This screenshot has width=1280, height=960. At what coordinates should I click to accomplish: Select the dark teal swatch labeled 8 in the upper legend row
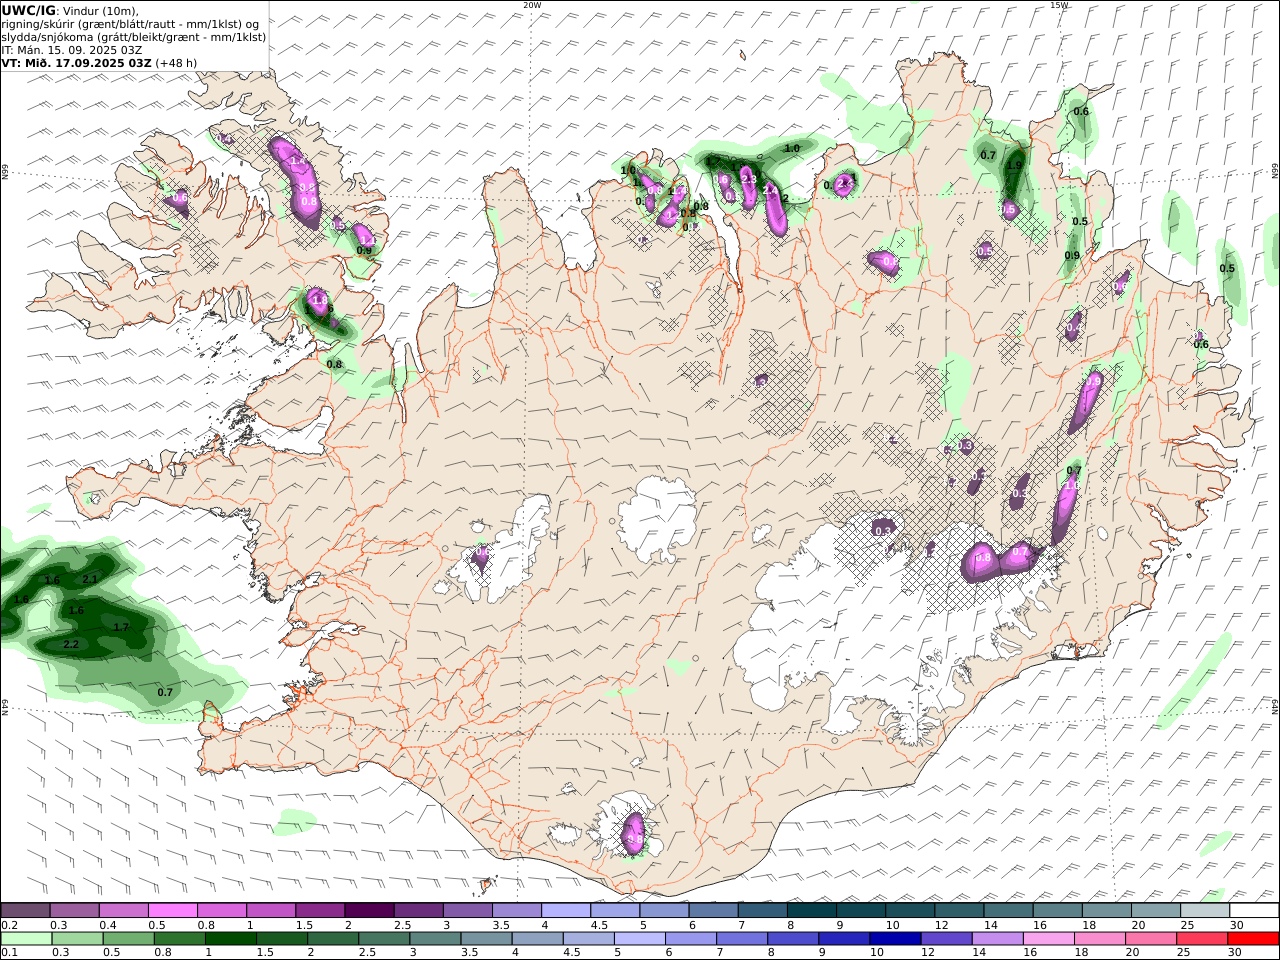[x=810, y=910]
